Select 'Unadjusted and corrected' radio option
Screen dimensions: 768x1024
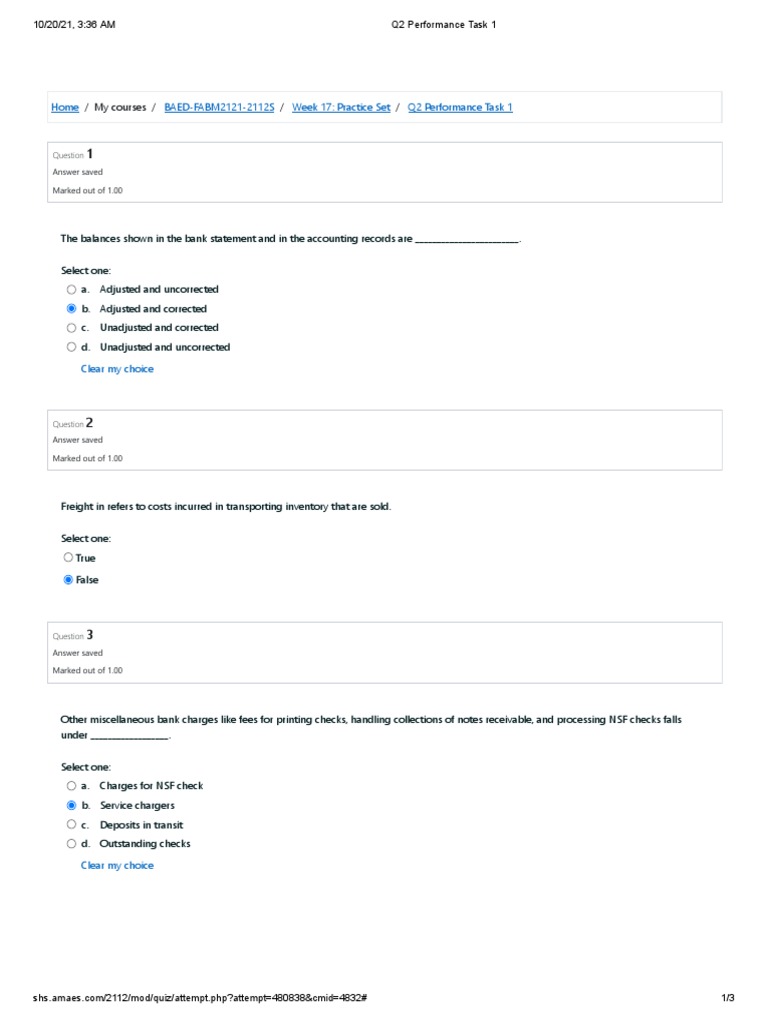[x=71, y=328]
